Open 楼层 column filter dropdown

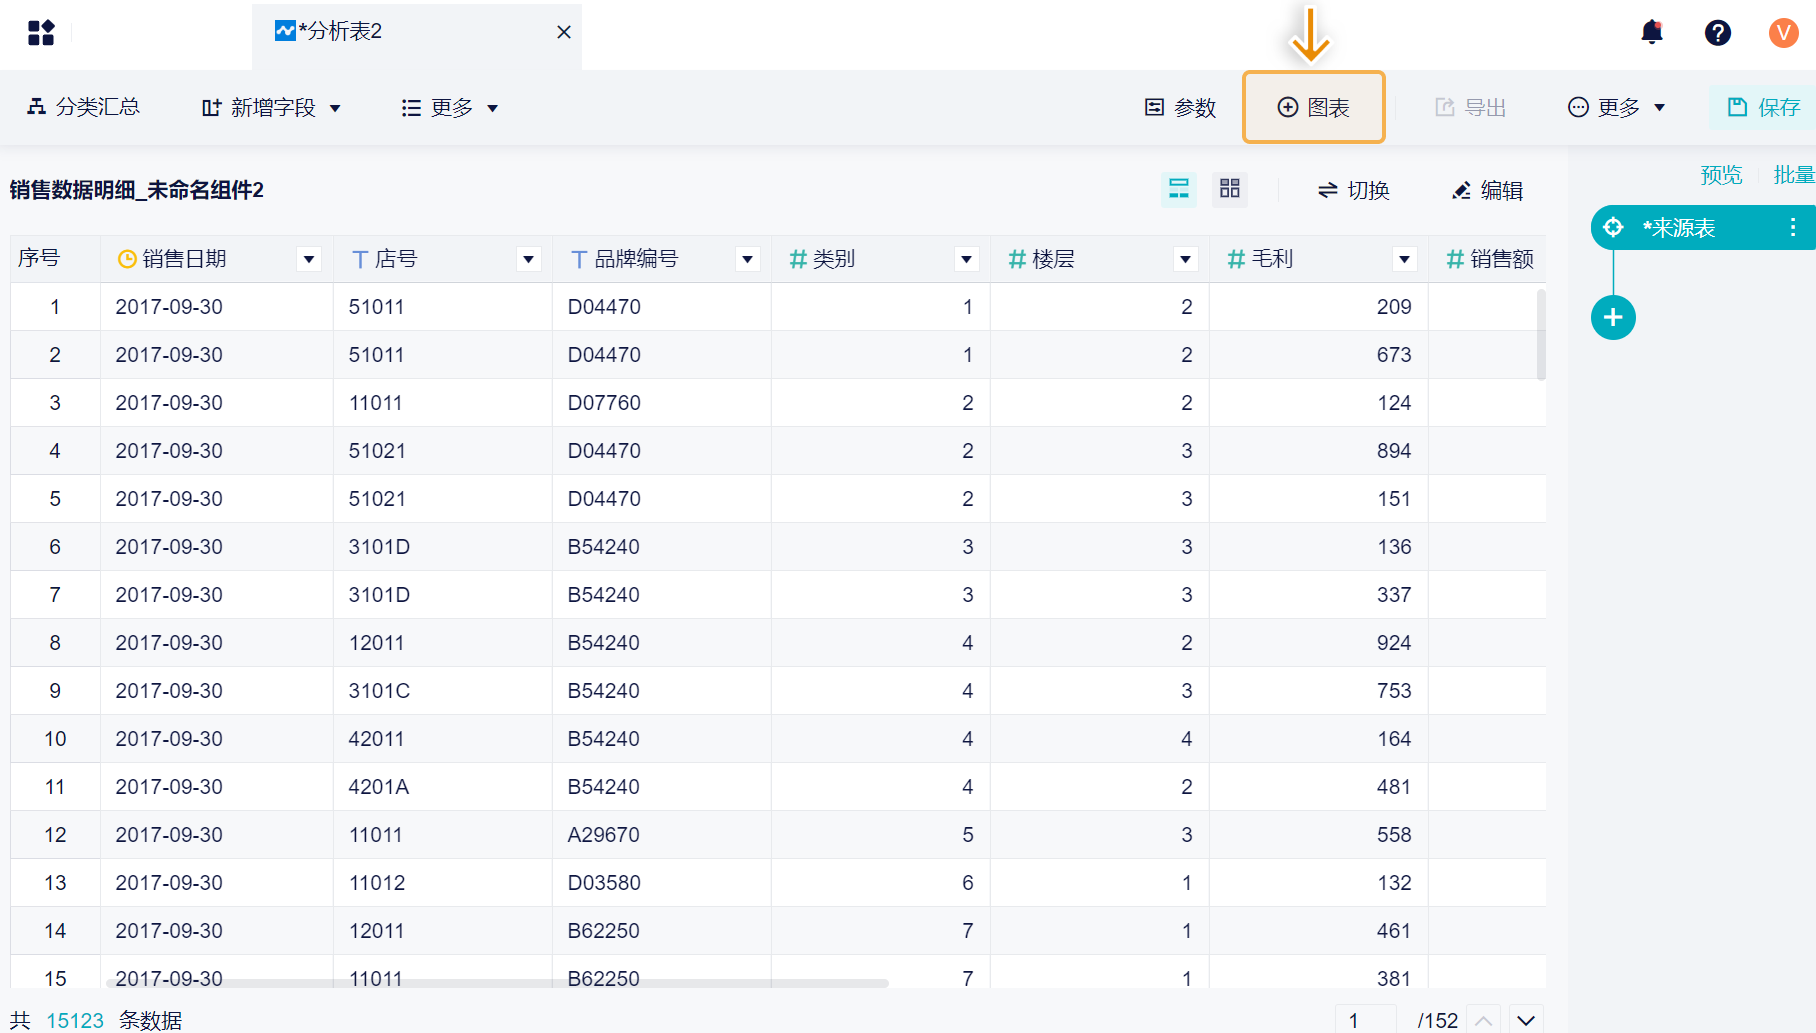[x=1185, y=259]
